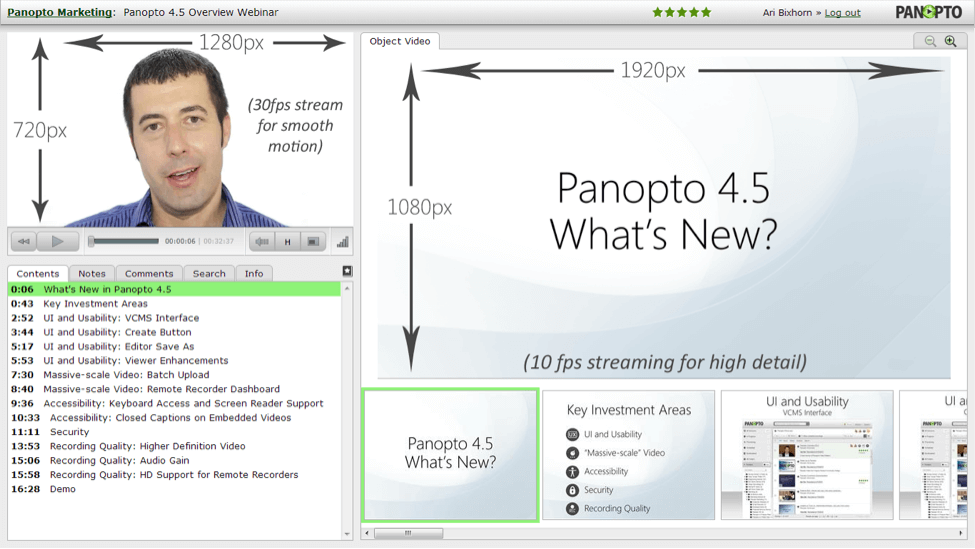Open the Search tab
Screen dimensions: 975x549
209,274
